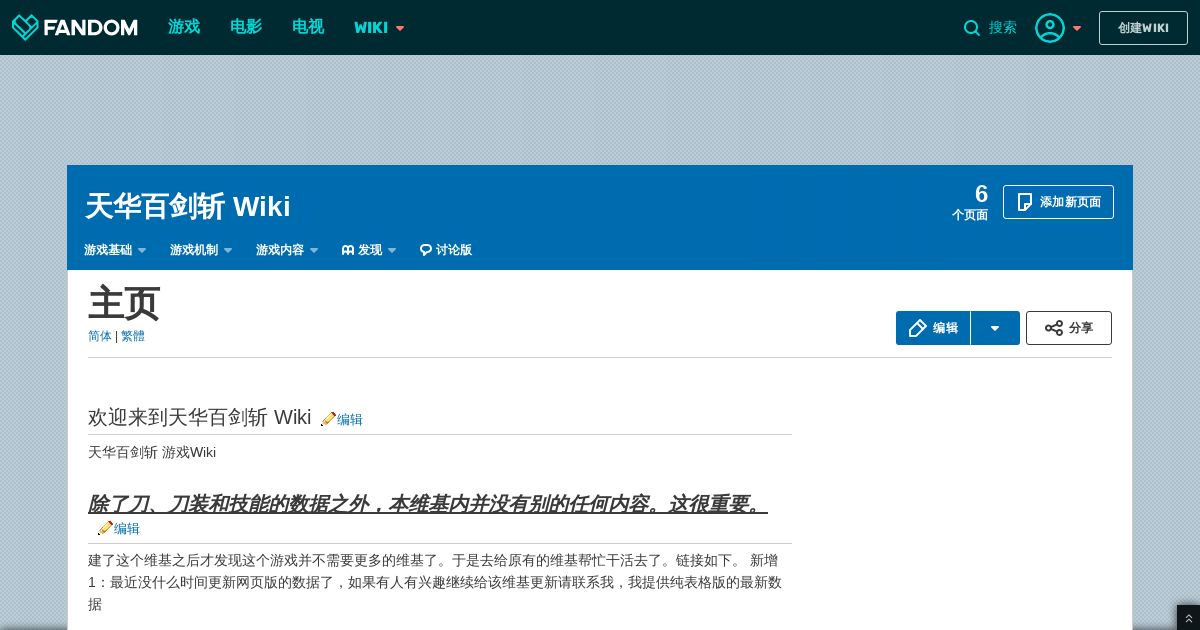Open the user account avatar icon
The image size is (1200, 630).
[1050, 28]
